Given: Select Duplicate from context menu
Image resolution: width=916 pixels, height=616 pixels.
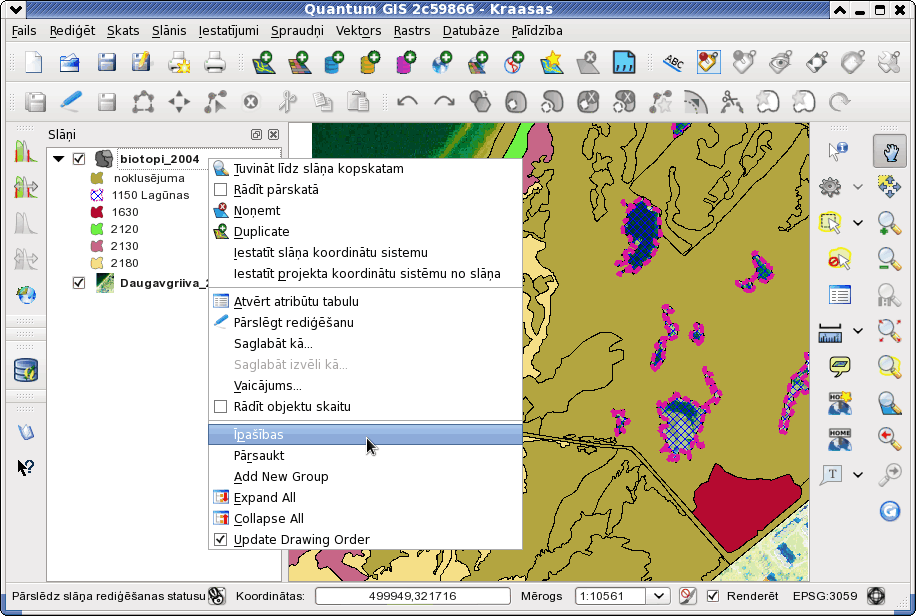Looking at the screenshot, I should 365,231.
